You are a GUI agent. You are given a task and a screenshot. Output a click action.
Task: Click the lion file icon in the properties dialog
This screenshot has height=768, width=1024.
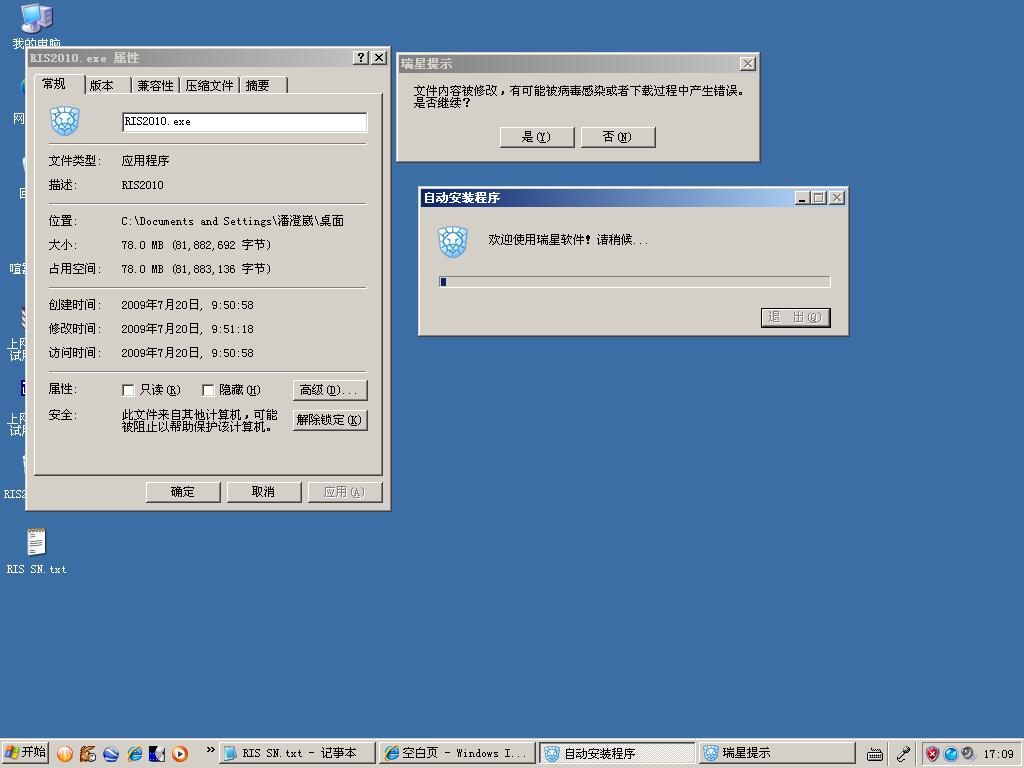[65, 122]
